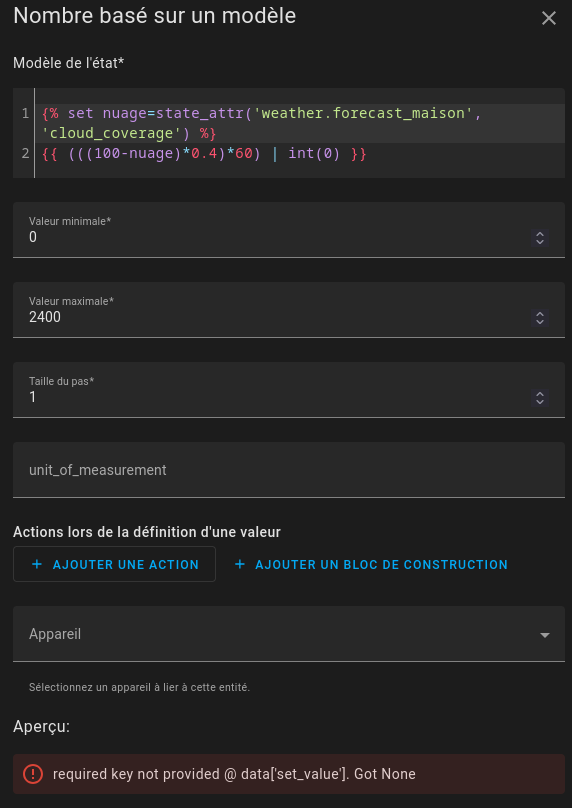
Task: Open the Appareil dropdown arrow
Action: pos(545,635)
